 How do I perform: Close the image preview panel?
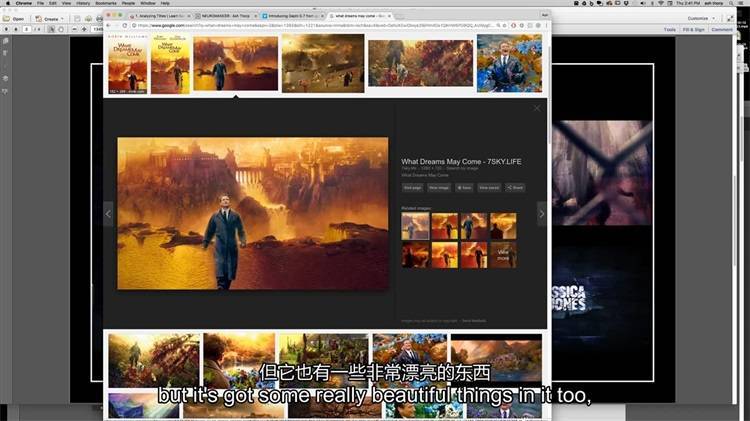(537, 108)
